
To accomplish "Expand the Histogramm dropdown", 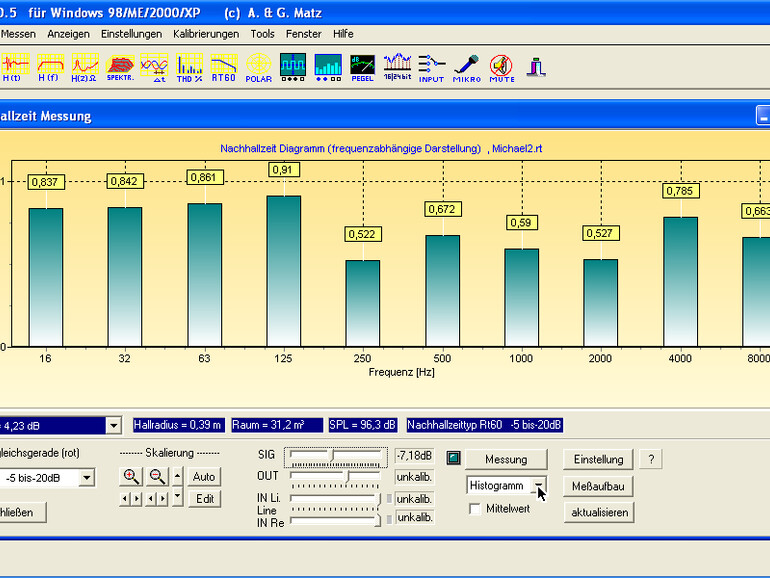I will (x=539, y=485).
